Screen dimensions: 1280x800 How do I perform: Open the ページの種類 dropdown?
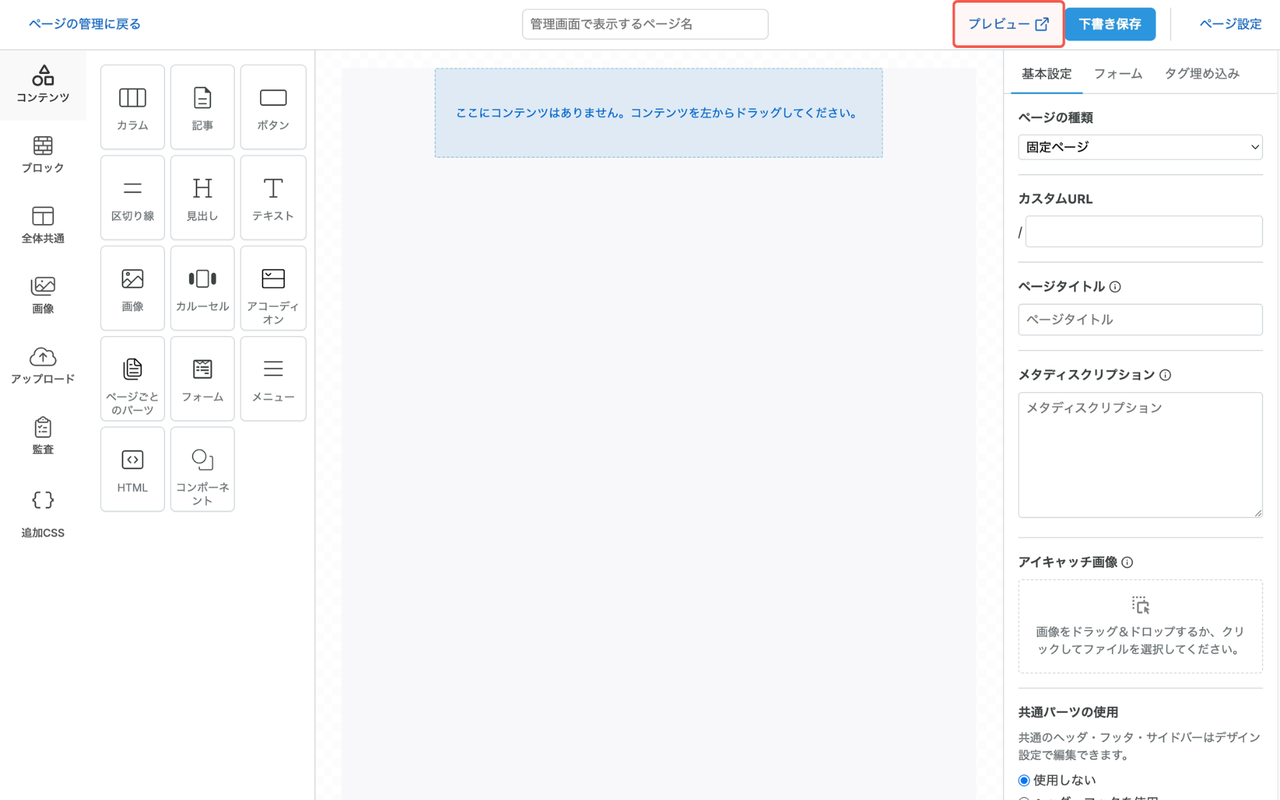click(1139, 146)
